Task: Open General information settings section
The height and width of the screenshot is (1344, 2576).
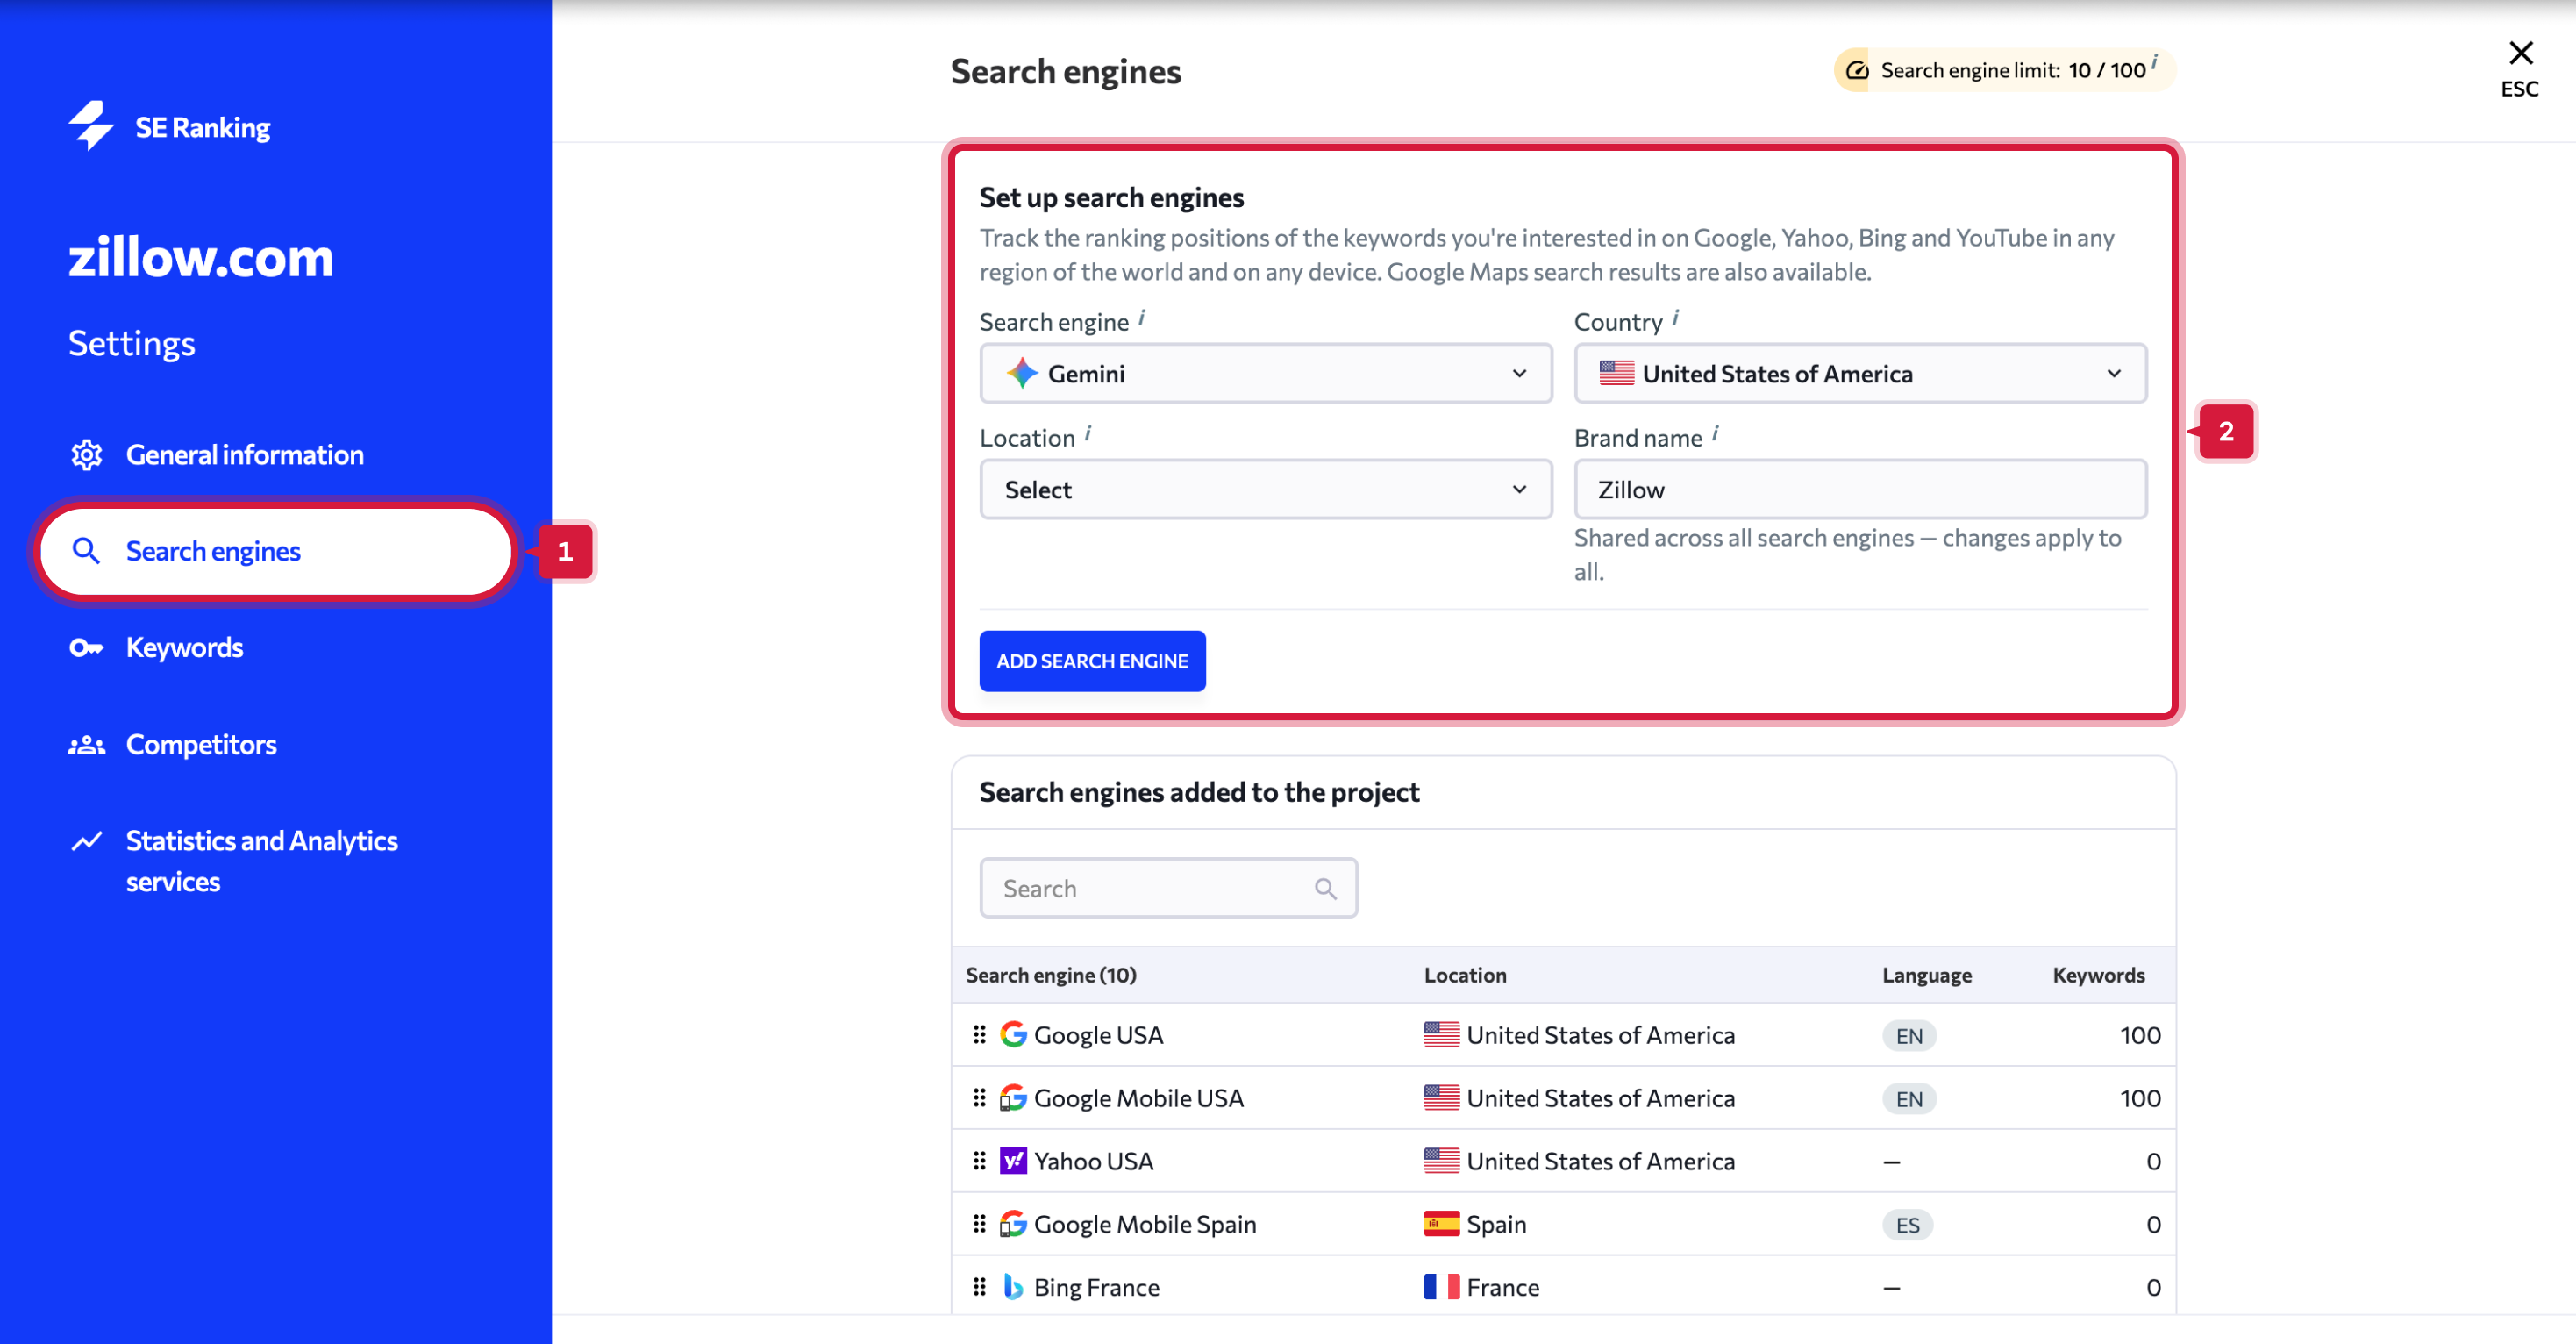Action: click(244, 455)
